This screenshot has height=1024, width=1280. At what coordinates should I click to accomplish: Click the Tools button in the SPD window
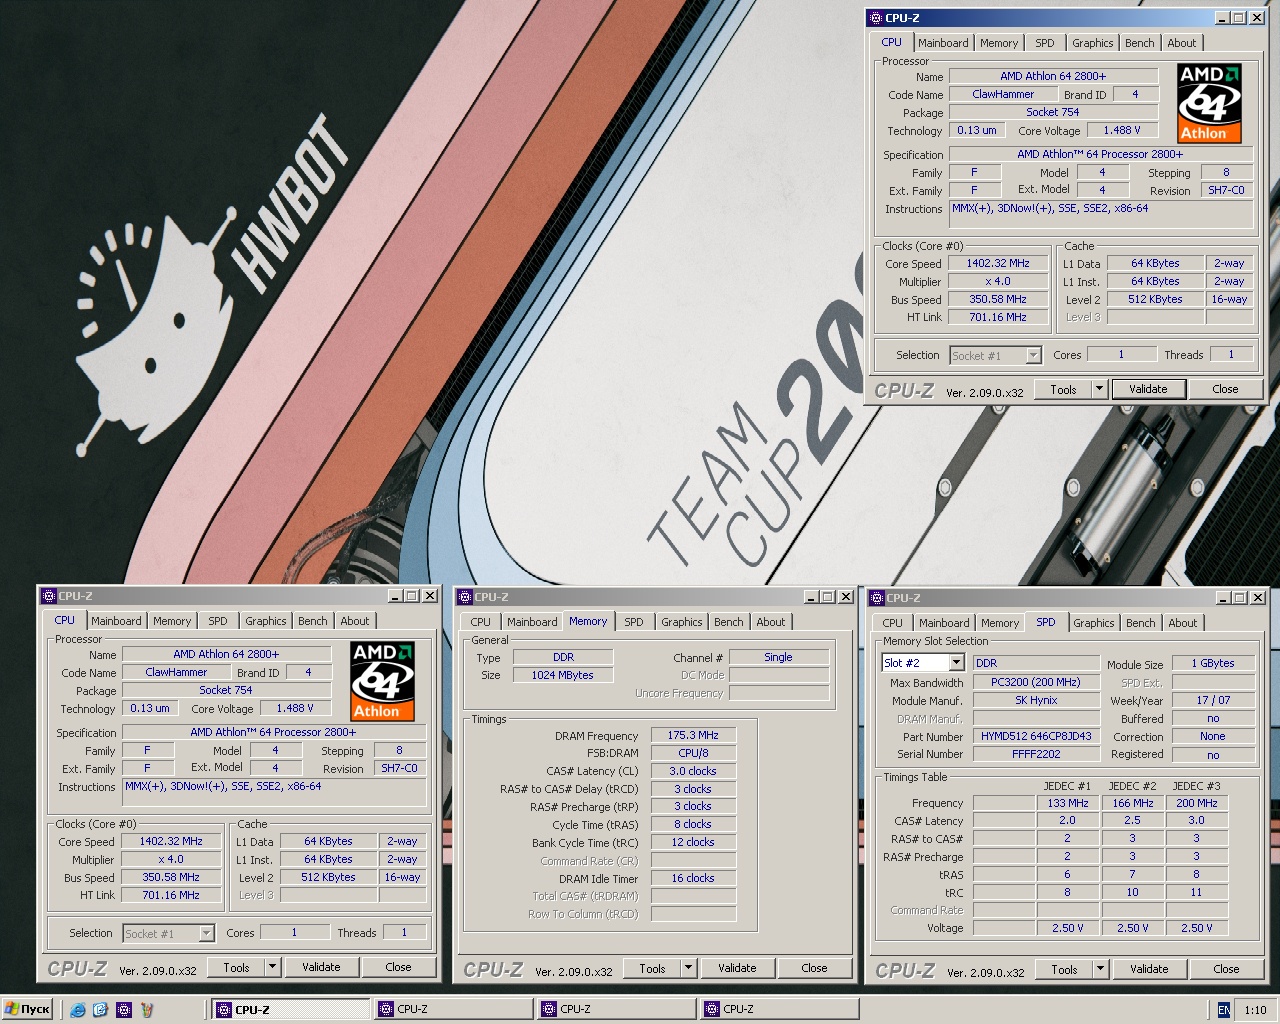click(x=1064, y=969)
